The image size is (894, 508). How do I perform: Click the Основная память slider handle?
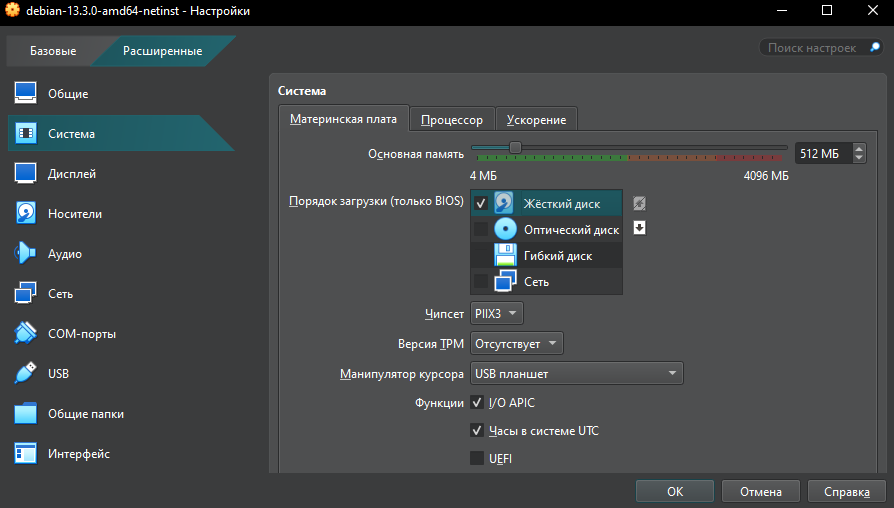tap(515, 148)
